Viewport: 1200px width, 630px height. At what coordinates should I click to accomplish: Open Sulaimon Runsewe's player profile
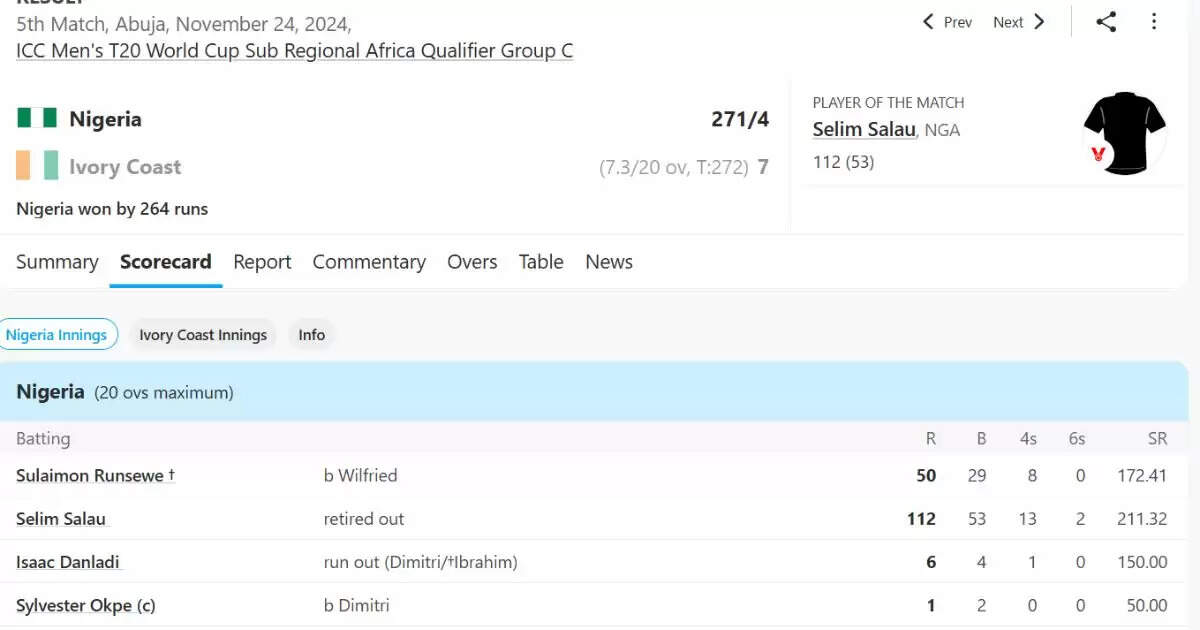[x=90, y=476]
